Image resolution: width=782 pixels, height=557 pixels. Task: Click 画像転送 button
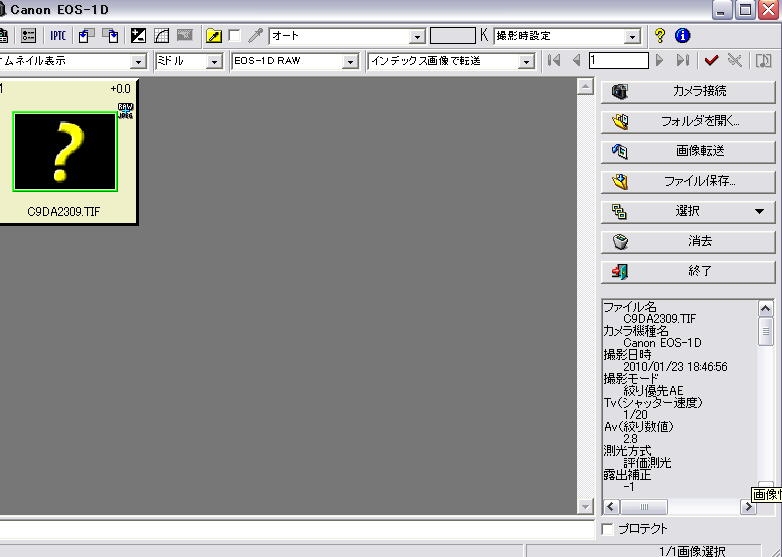click(x=688, y=151)
